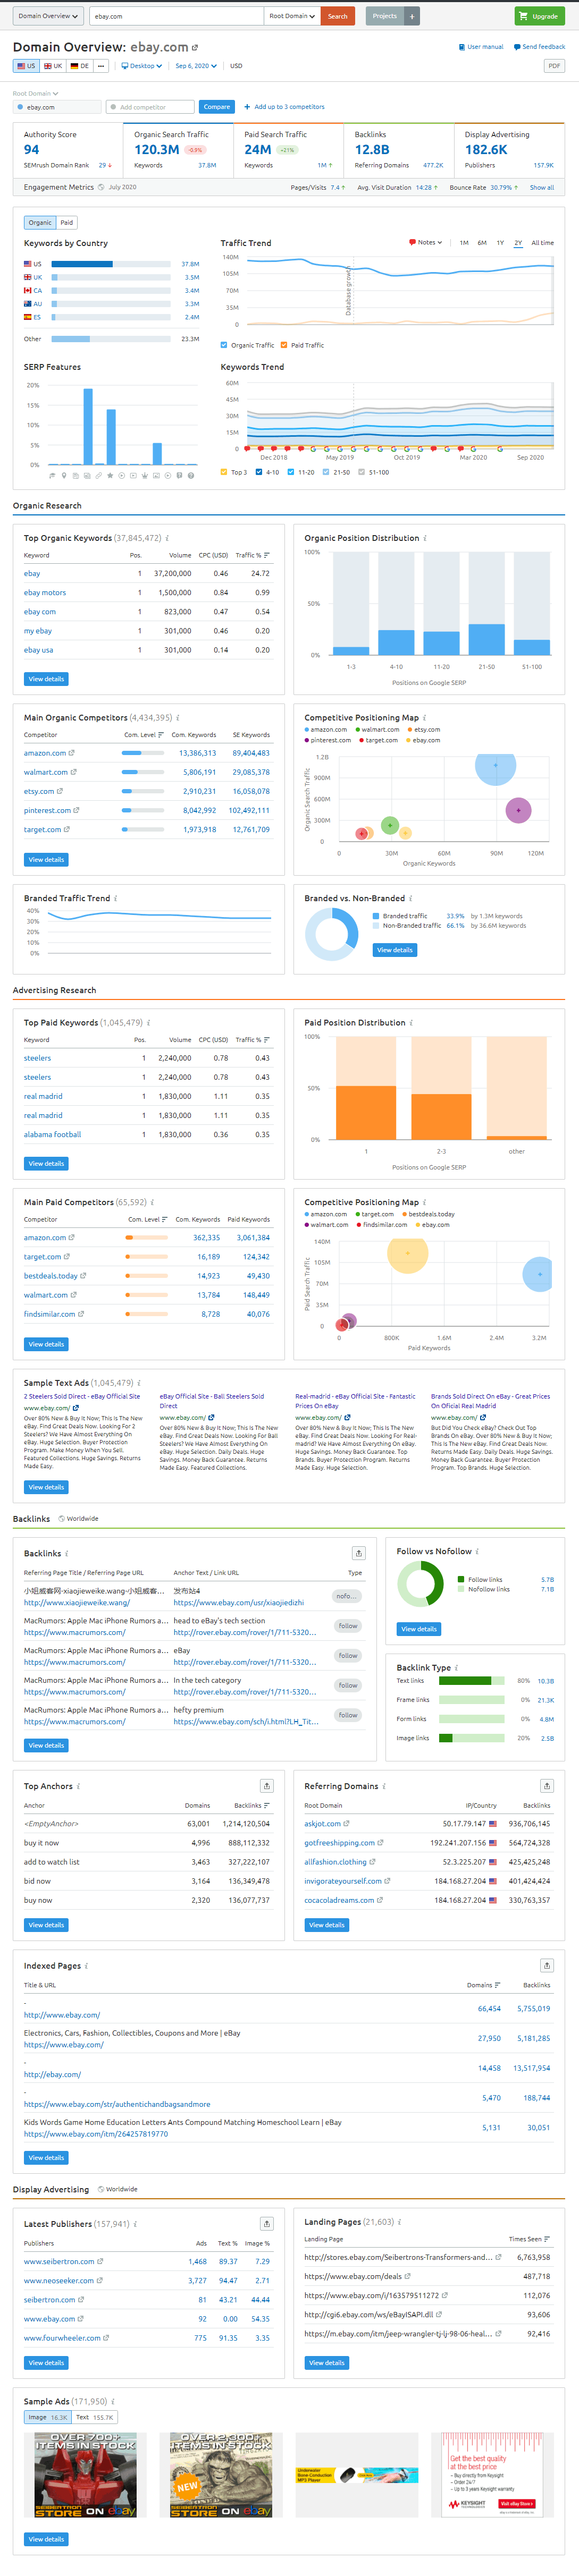This screenshot has width=579, height=2576.
Task: Click the Referring Domains export icon
Action: pyautogui.click(x=547, y=1786)
